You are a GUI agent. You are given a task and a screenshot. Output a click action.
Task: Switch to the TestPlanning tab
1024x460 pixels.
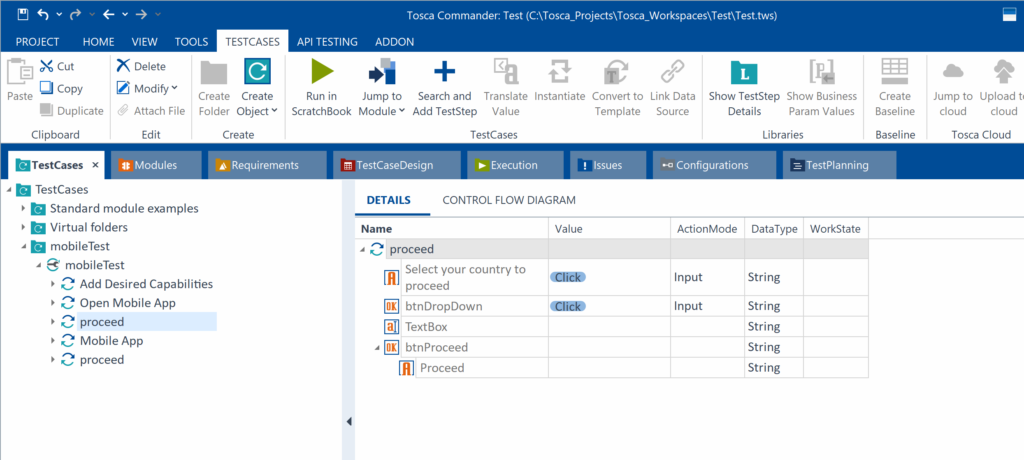(839, 165)
